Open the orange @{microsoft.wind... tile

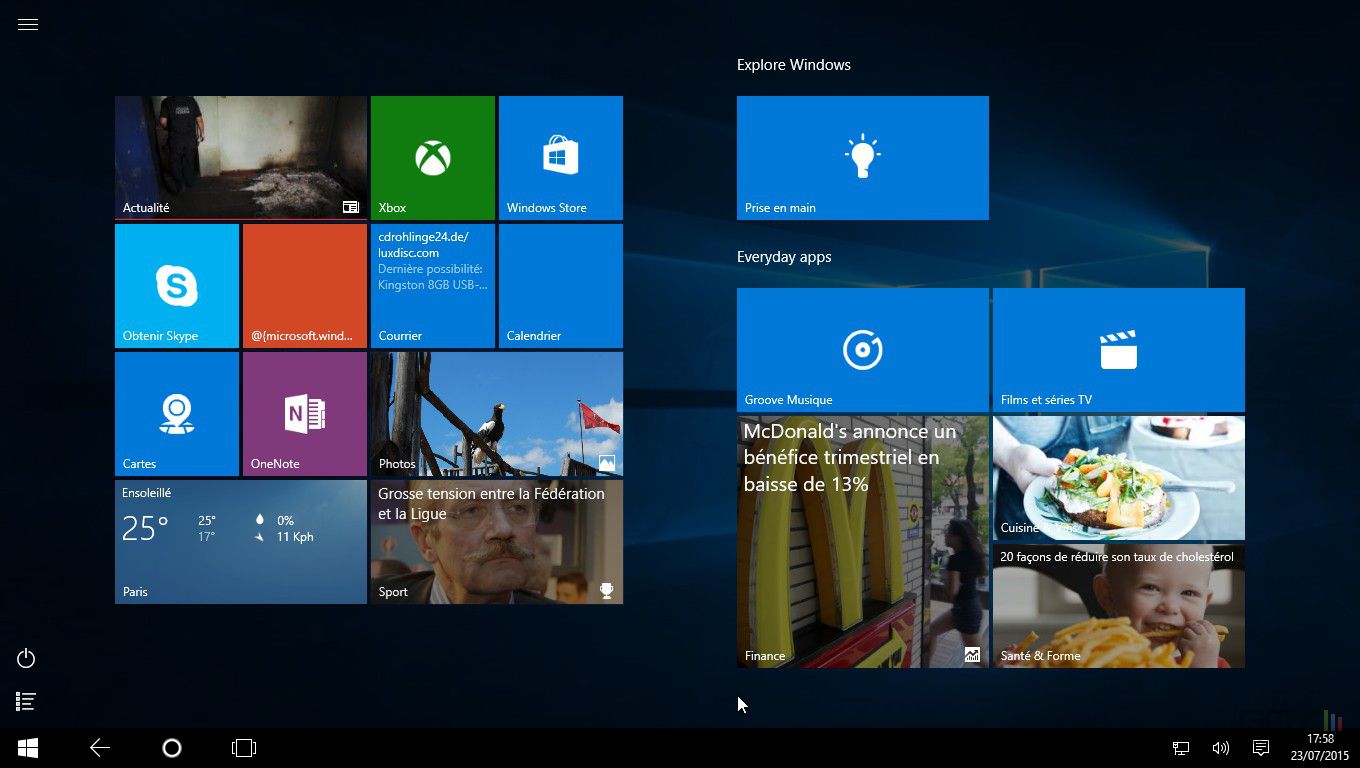click(x=305, y=286)
